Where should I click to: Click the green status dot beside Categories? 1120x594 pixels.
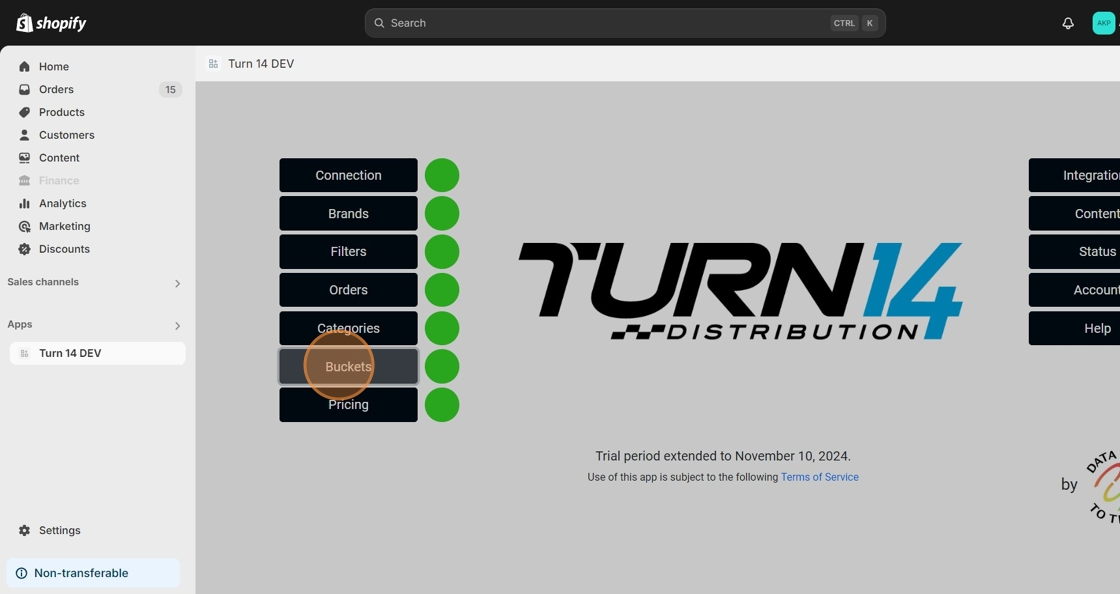tap(442, 328)
